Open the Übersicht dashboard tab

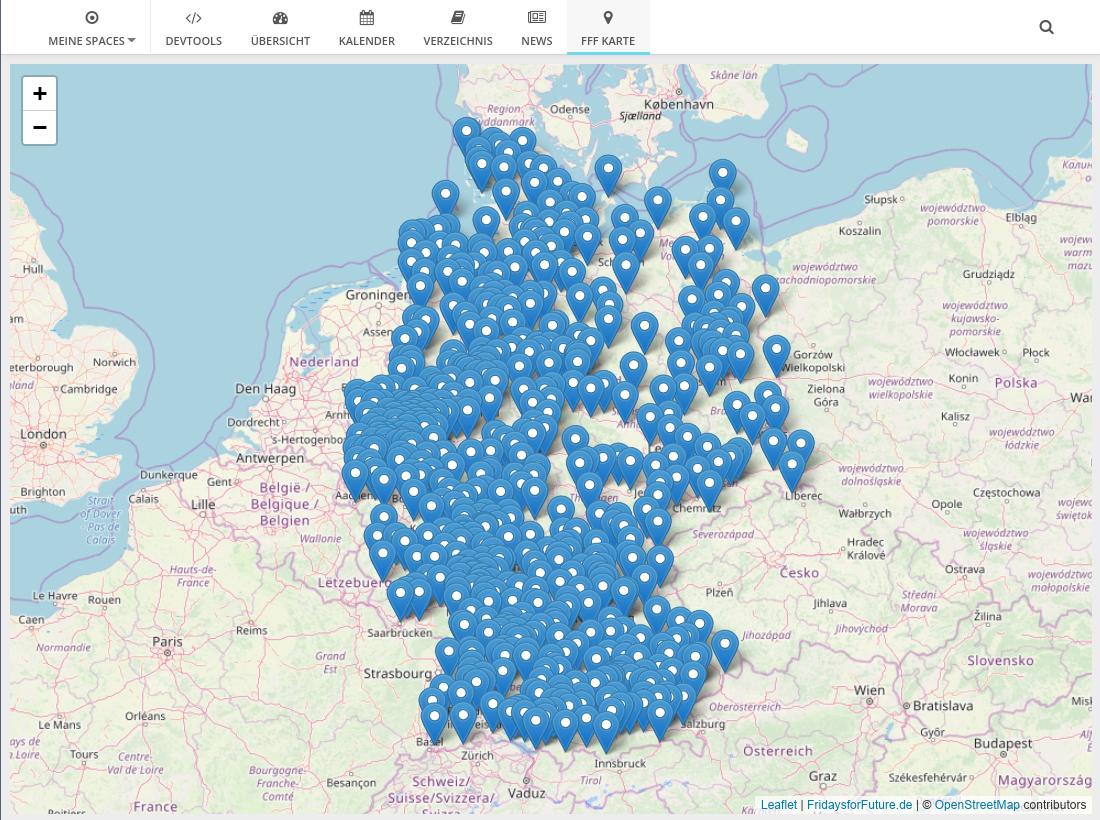pos(280,28)
